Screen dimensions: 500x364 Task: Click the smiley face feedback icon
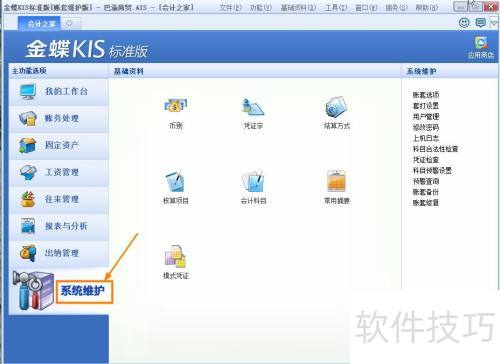[x=464, y=23]
